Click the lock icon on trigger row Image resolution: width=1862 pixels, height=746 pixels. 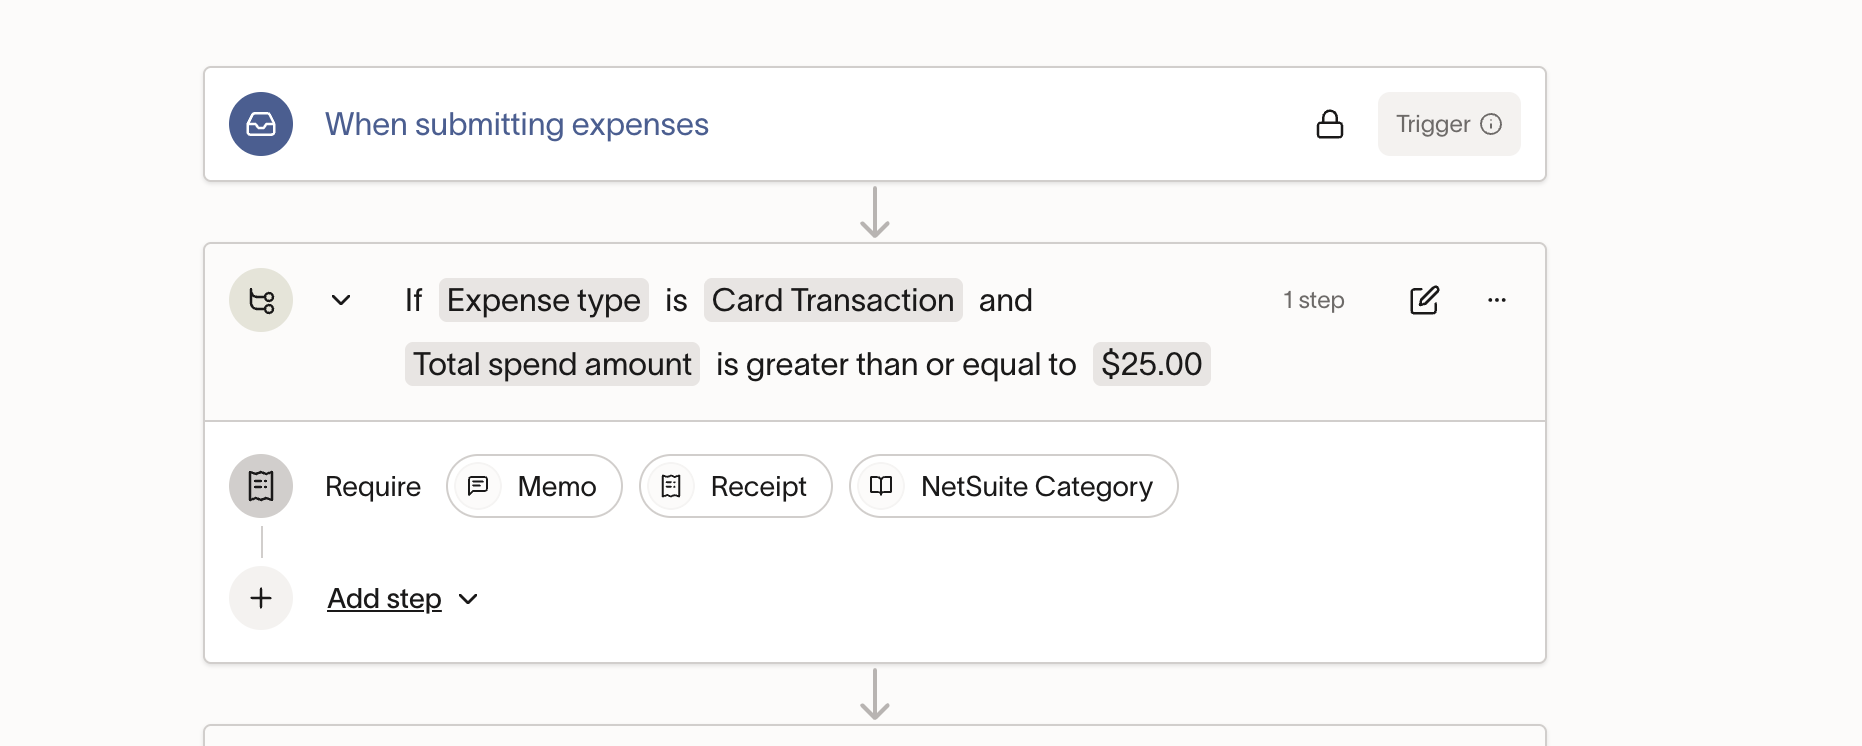point(1329,124)
